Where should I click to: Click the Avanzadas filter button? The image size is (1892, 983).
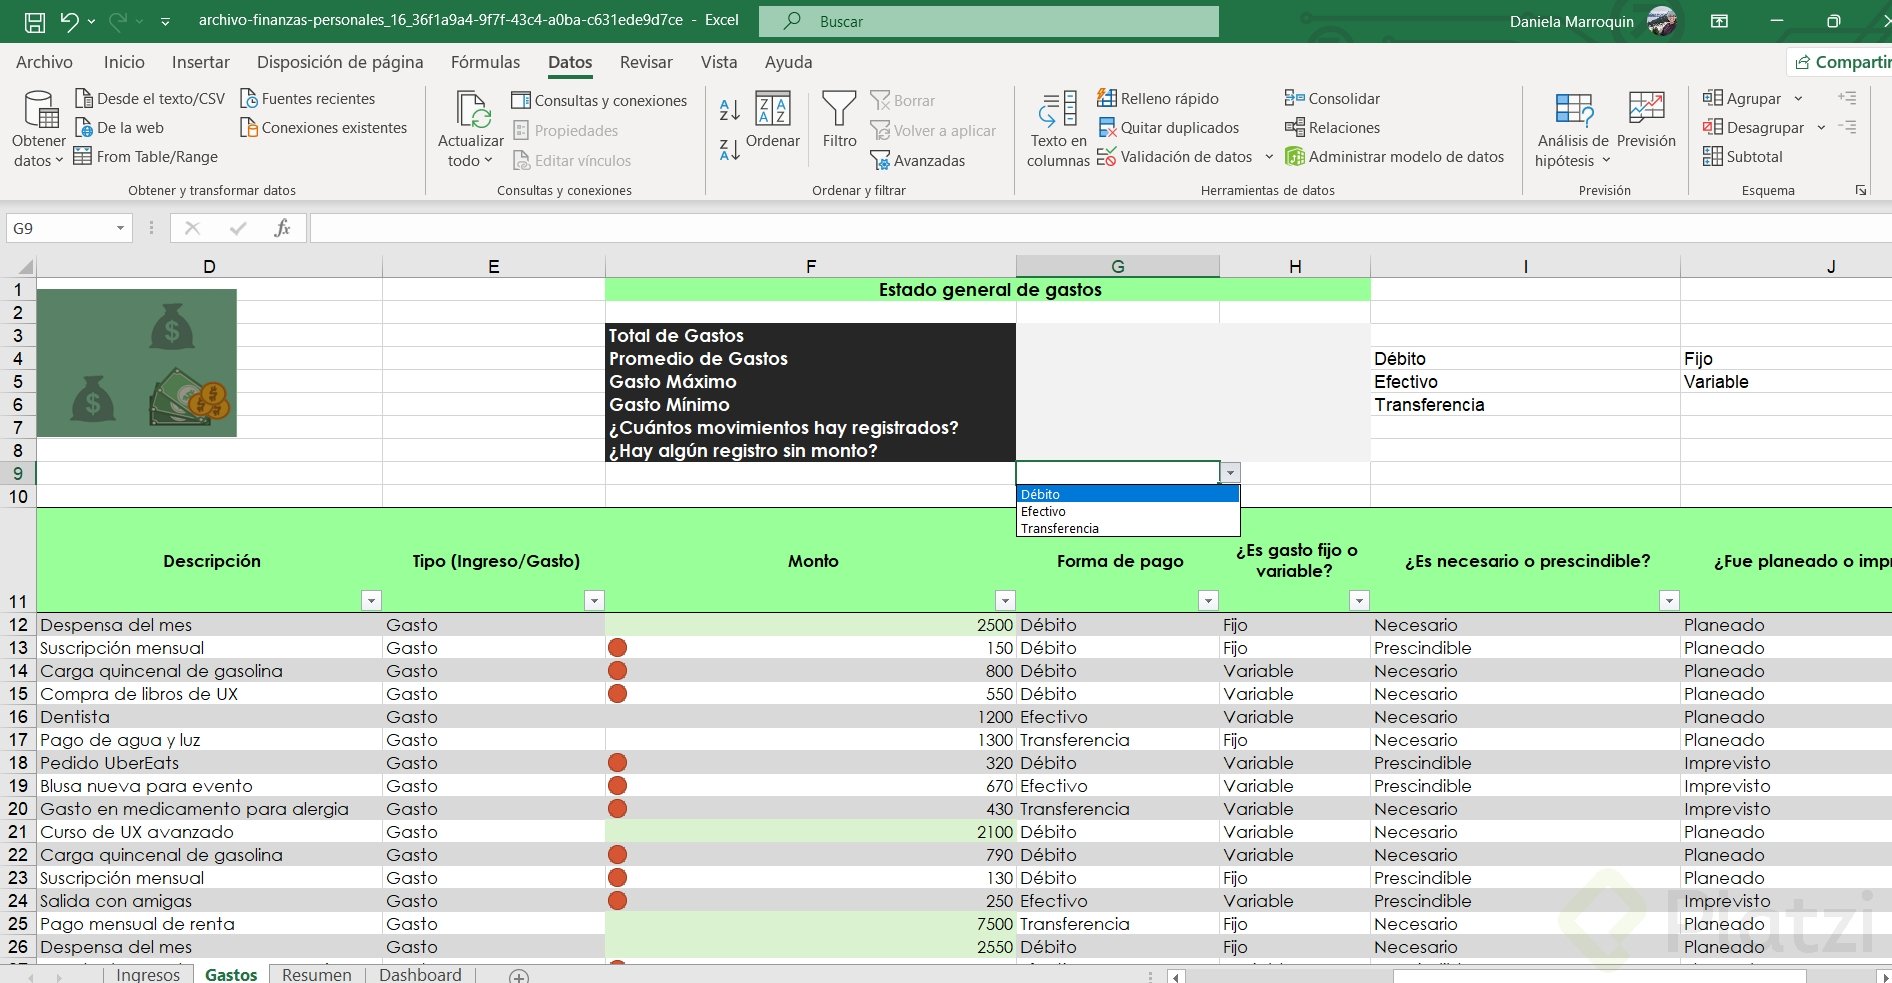(917, 160)
